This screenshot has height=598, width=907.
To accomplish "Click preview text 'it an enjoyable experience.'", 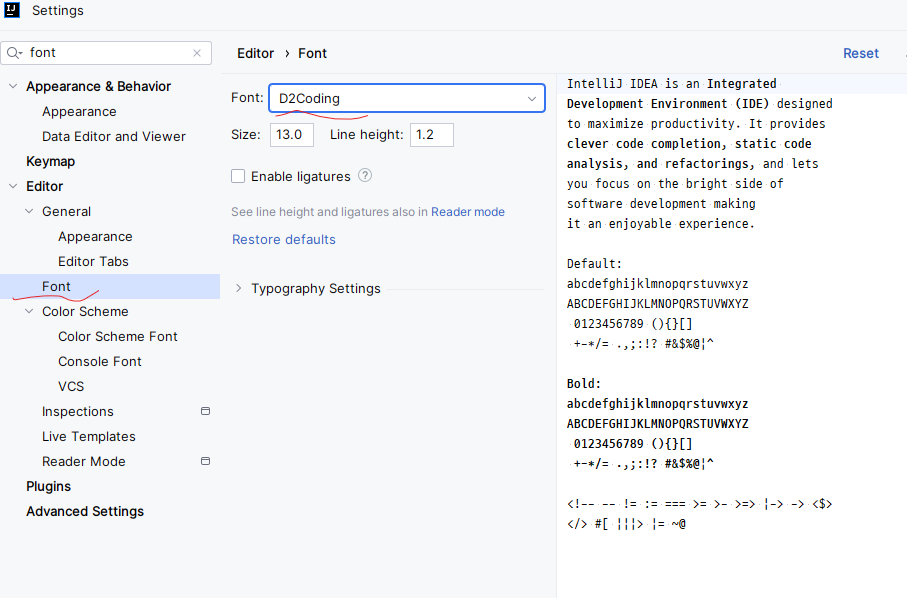I will click(x=661, y=224).
